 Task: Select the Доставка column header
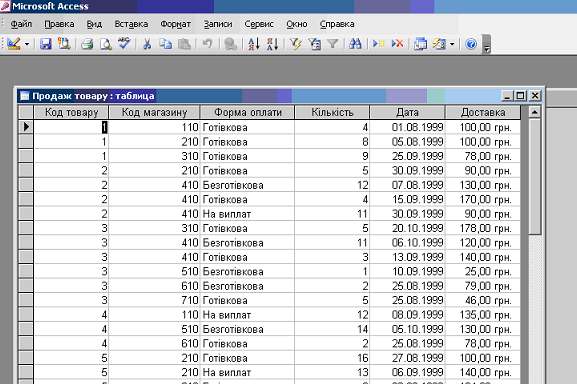(x=483, y=112)
